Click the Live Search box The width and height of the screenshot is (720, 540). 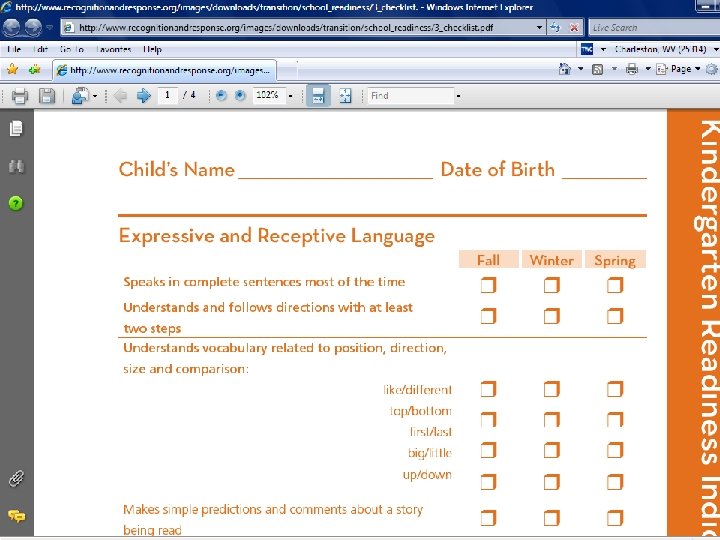pyautogui.click(x=654, y=28)
